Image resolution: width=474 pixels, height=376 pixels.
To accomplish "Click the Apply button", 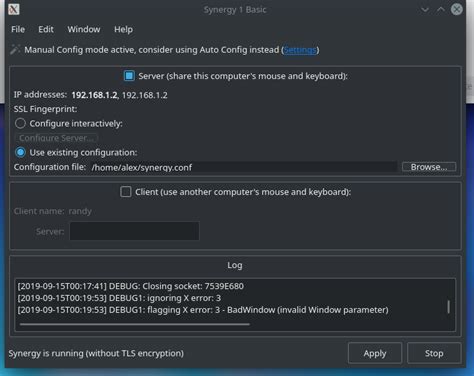I will (x=375, y=353).
